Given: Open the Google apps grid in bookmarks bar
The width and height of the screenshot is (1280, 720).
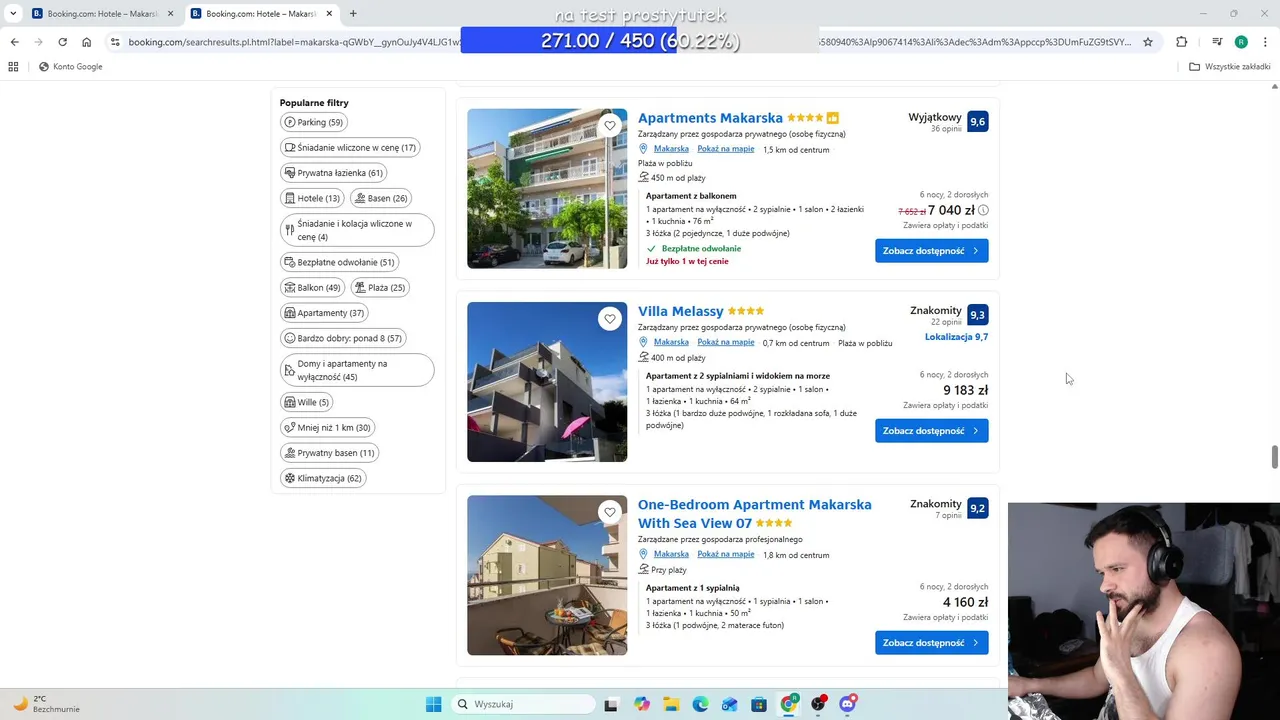Looking at the screenshot, I should [x=13, y=67].
